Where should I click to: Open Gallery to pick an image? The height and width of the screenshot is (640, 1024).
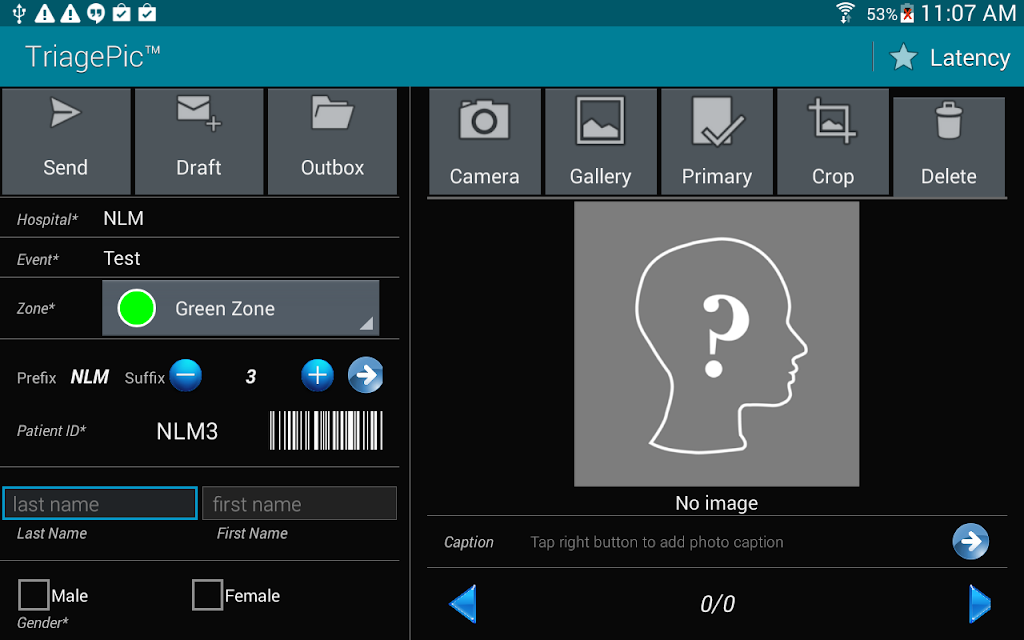601,142
